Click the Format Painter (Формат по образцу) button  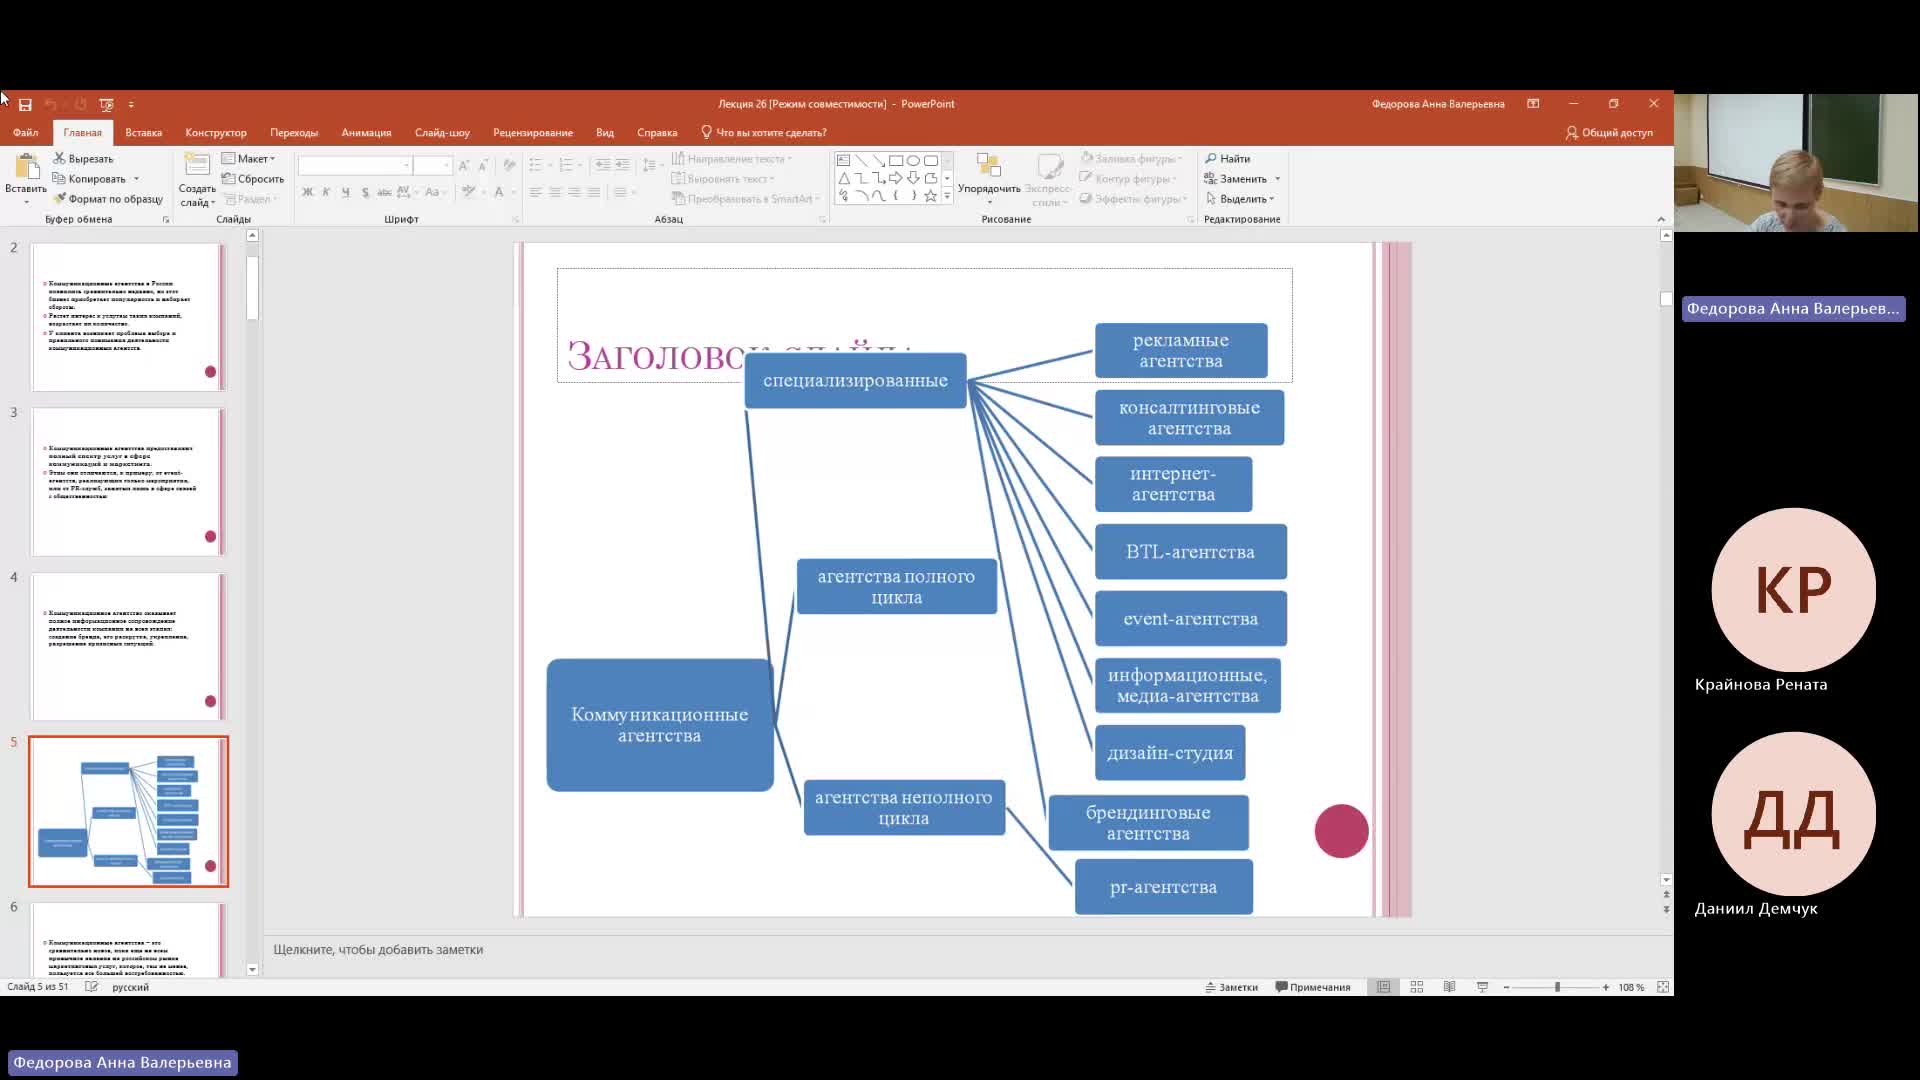(x=108, y=199)
